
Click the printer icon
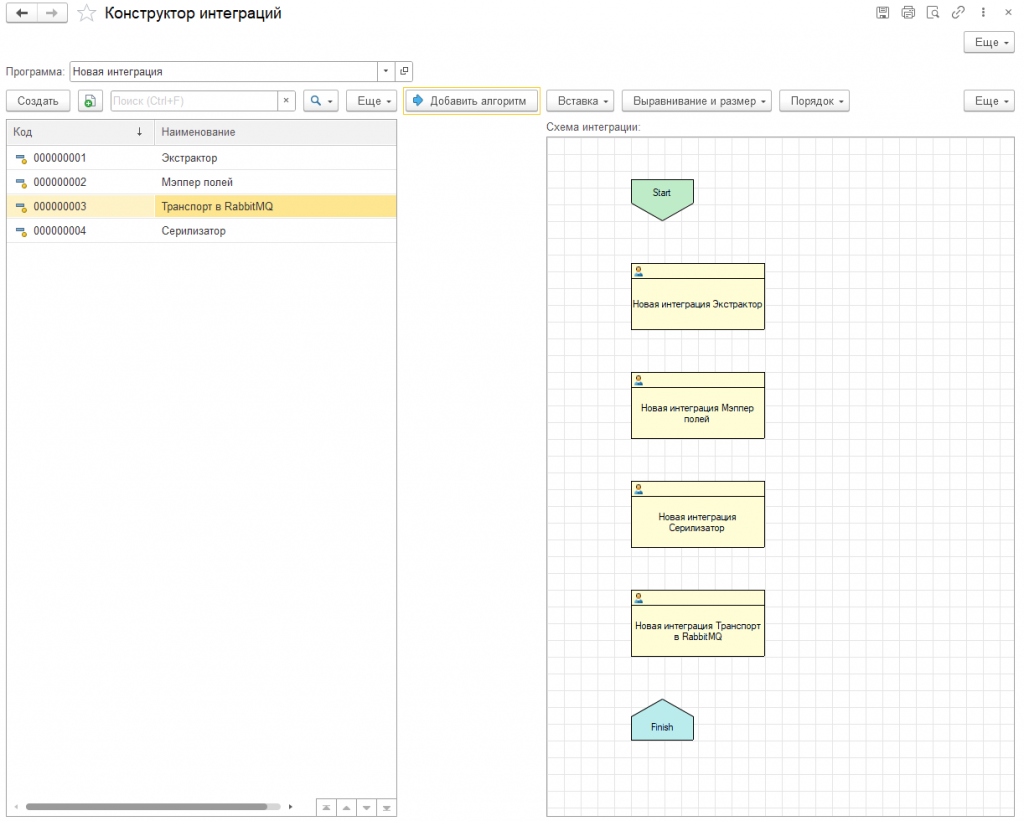[x=907, y=13]
